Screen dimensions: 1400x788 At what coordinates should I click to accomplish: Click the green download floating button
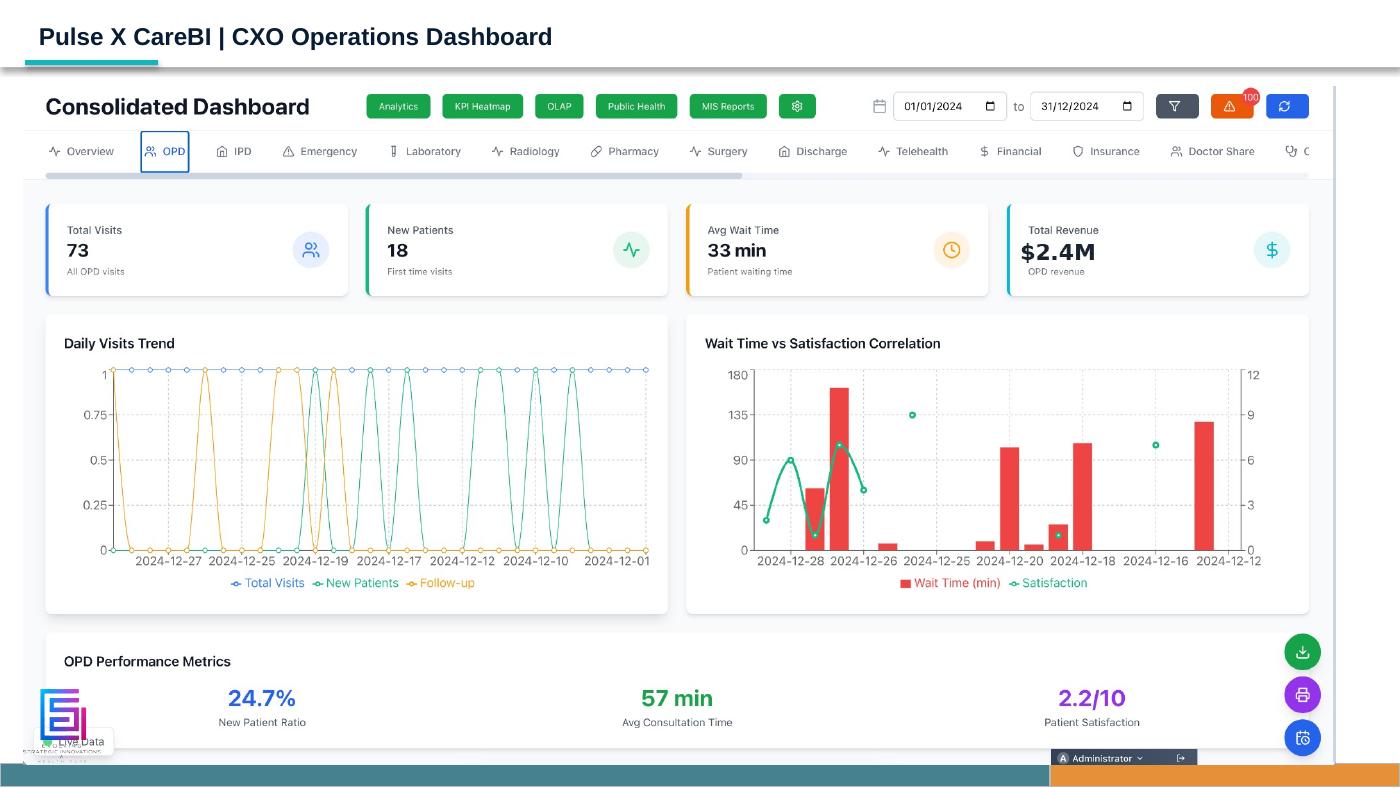click(x=1303, y=652)
